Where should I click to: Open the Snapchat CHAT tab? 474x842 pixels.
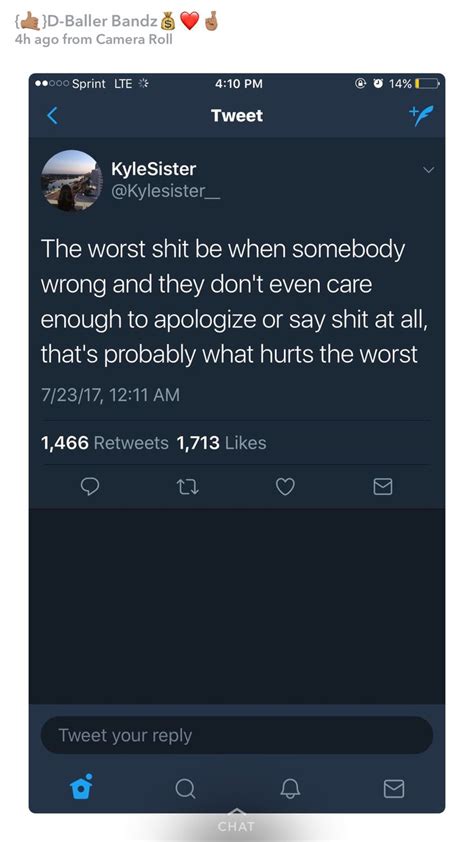tap(236, 822)
